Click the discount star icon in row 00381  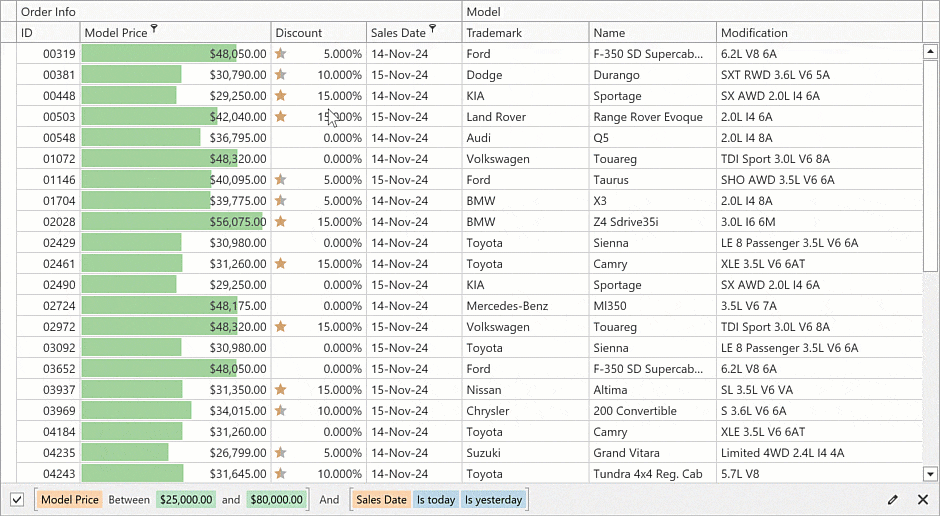point(281,74)
